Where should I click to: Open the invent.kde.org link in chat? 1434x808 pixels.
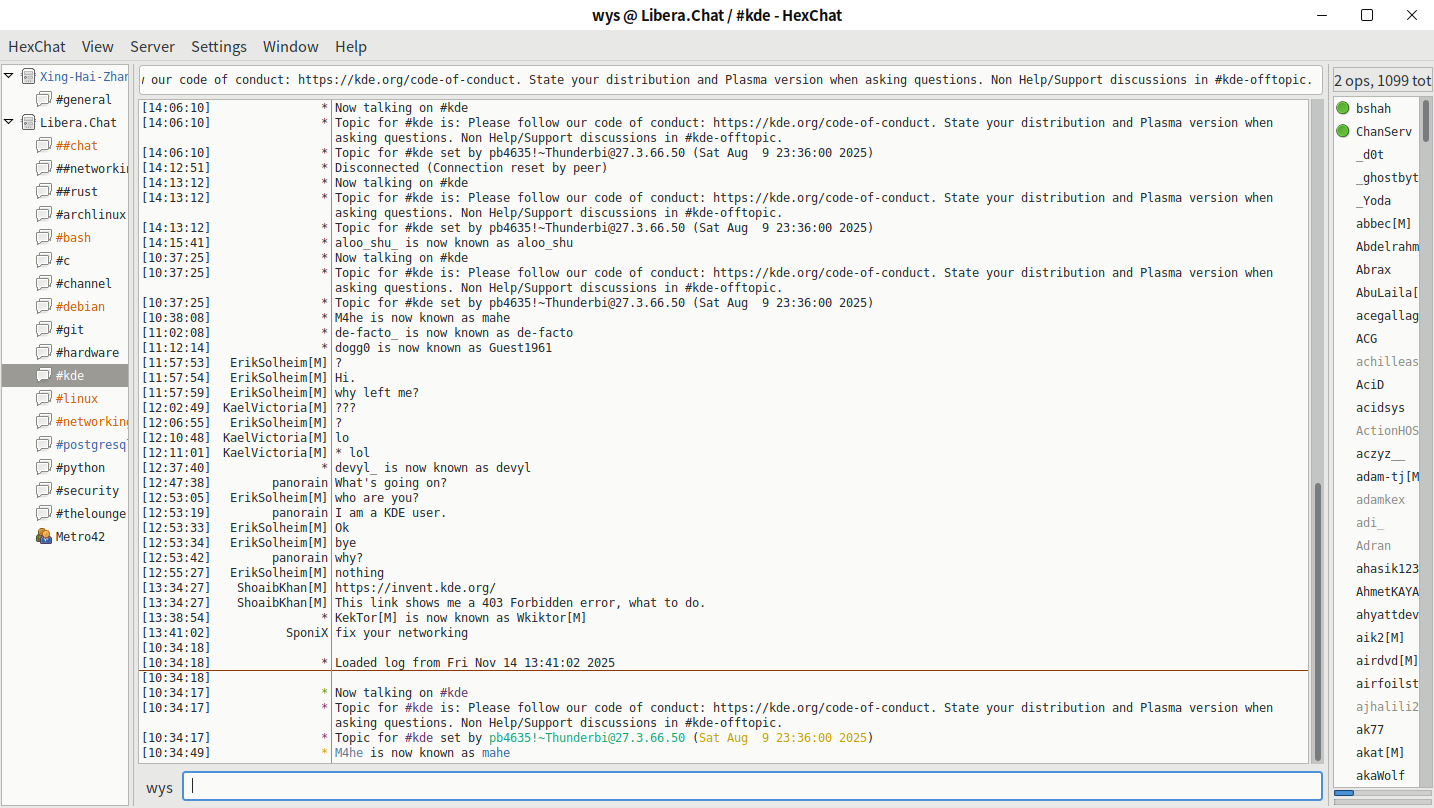tap(415, 588)
